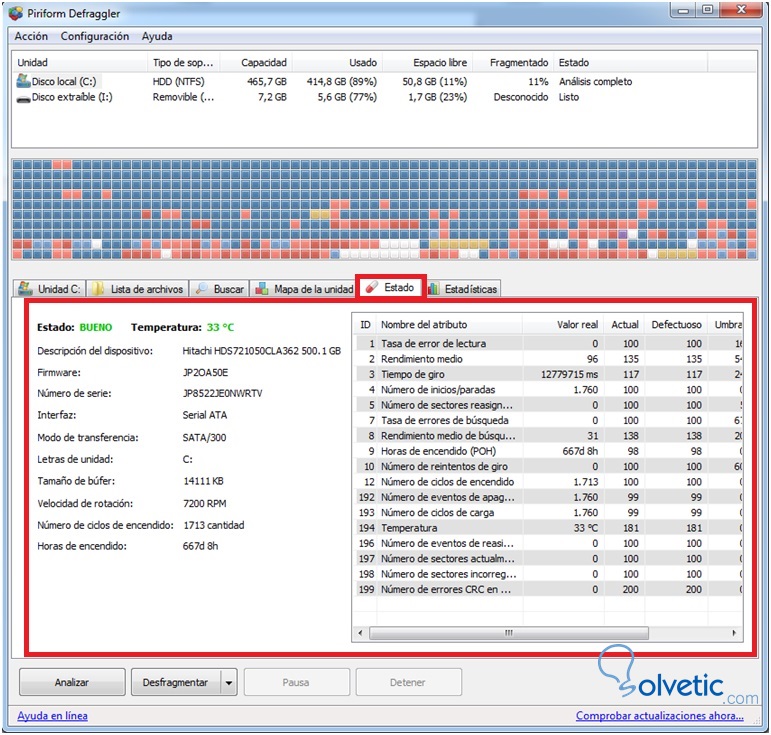This screenshot has height=735, width=771.
Task: Select the Estado tab
Action: (391, 287)
